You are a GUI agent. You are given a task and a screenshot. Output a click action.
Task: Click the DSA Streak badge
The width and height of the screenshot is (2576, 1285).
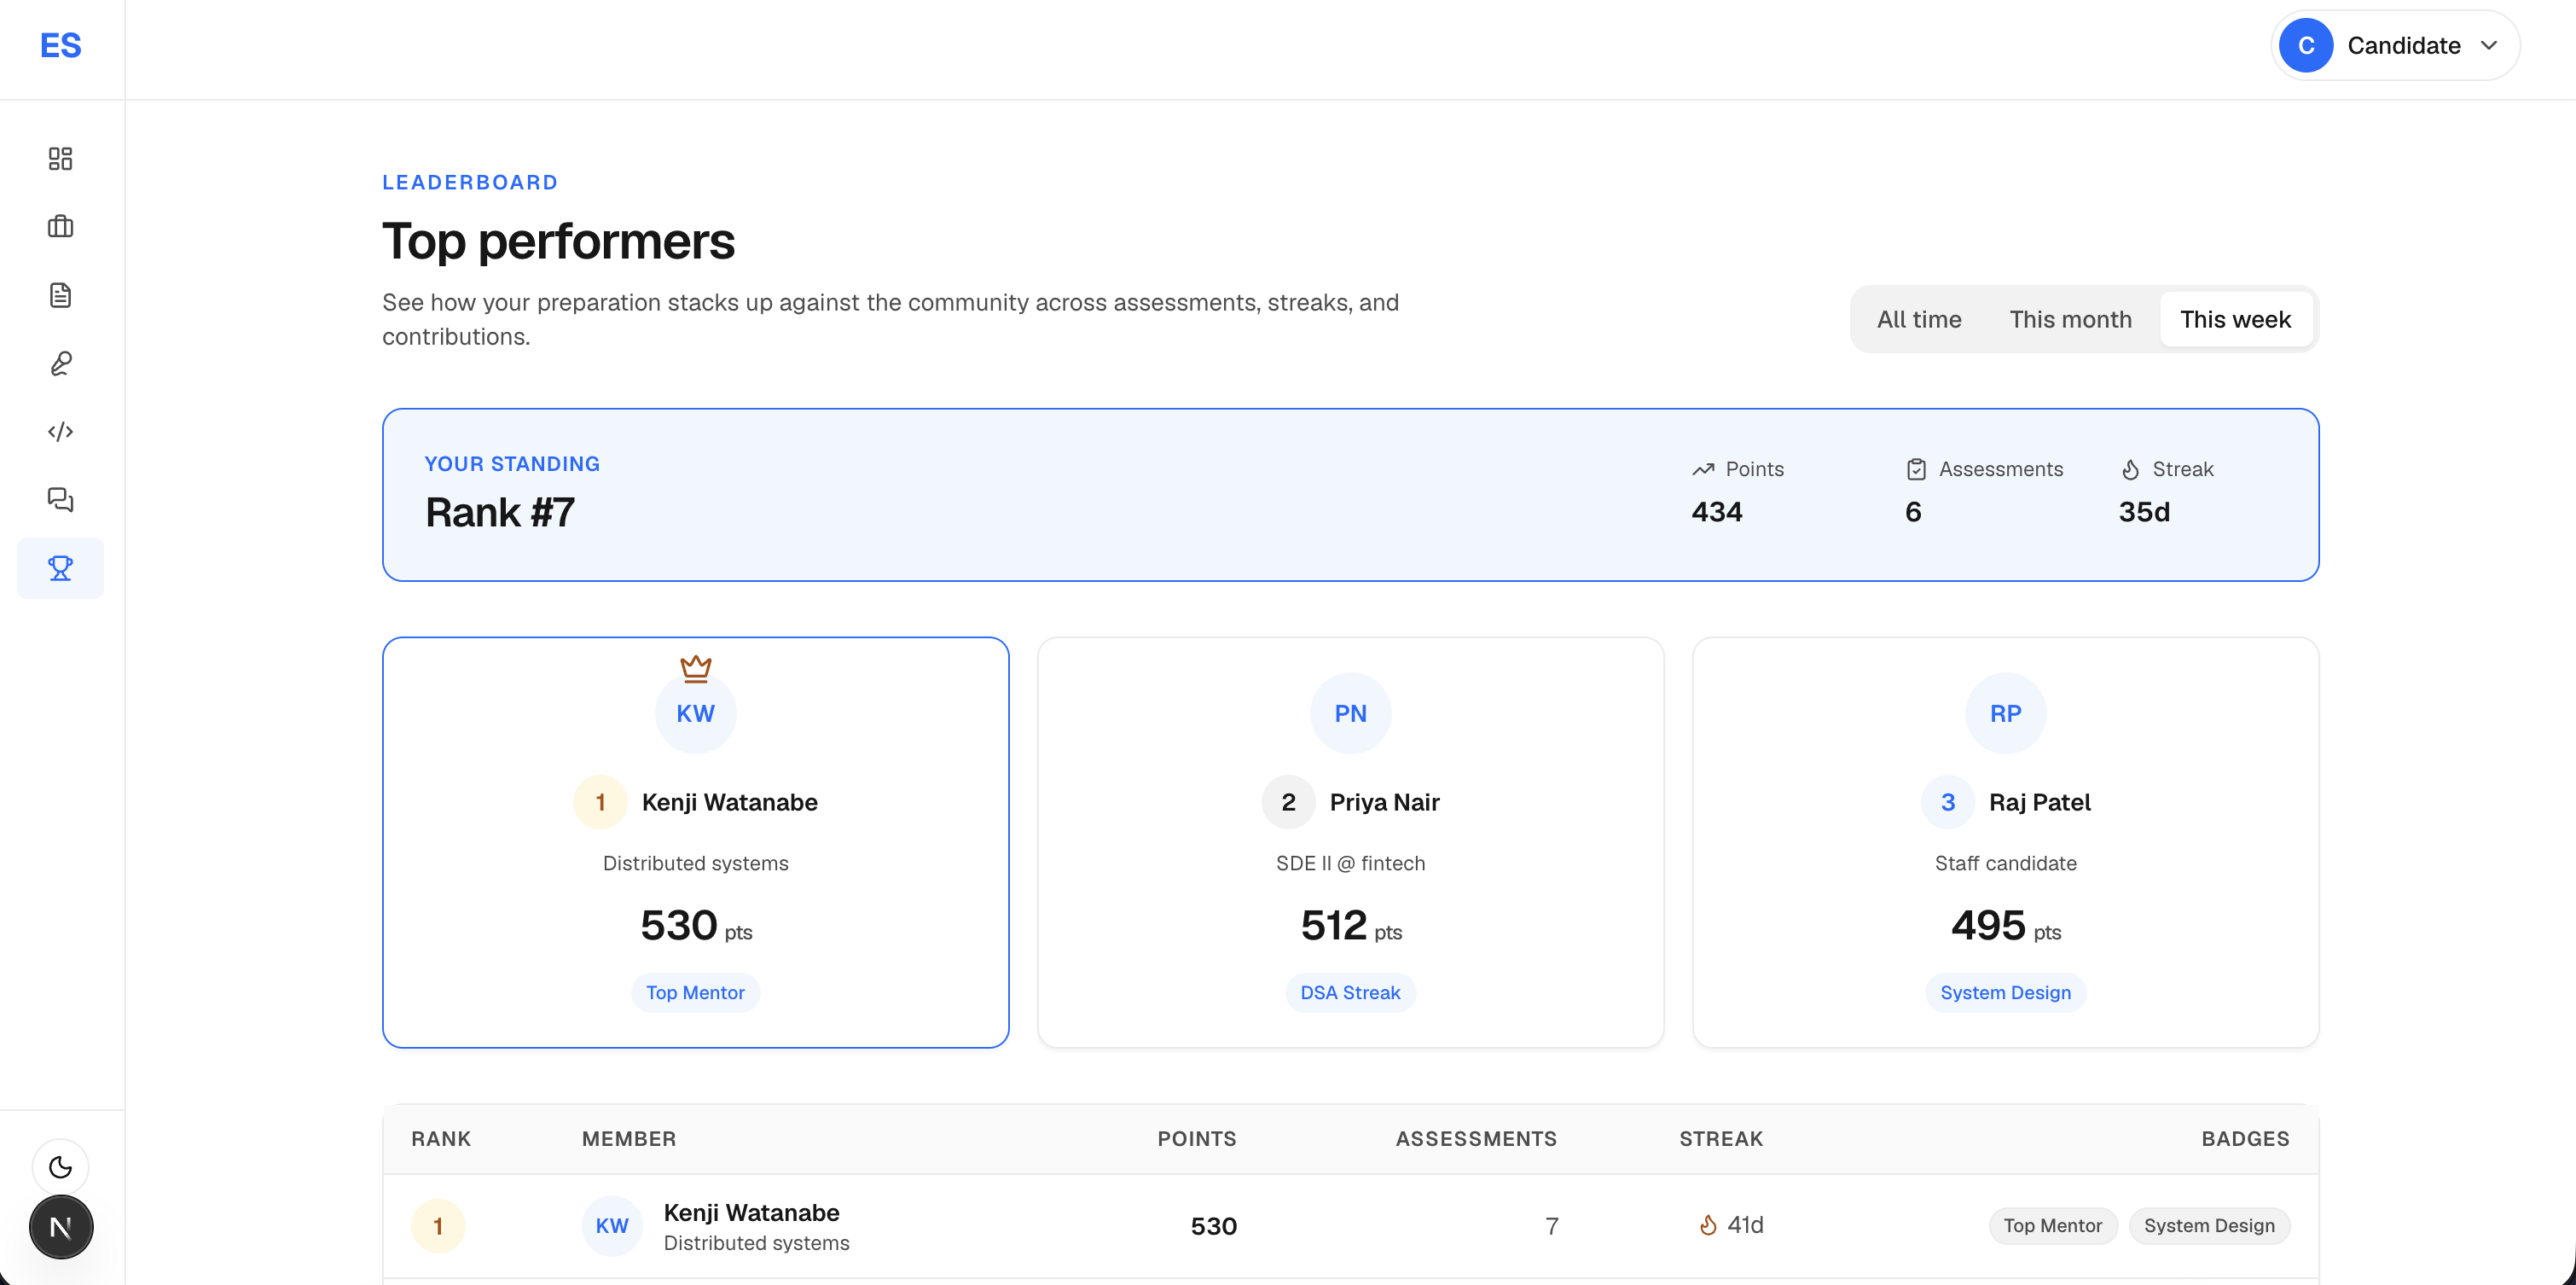click(x=1350, y=992)
